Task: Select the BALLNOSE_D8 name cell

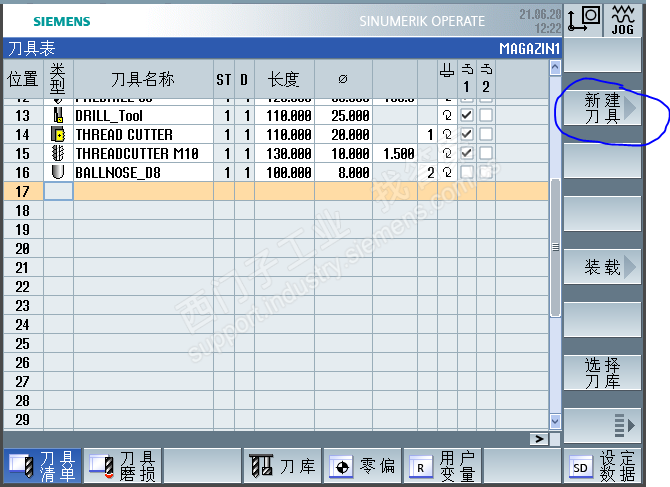Action: pos(144,172)
